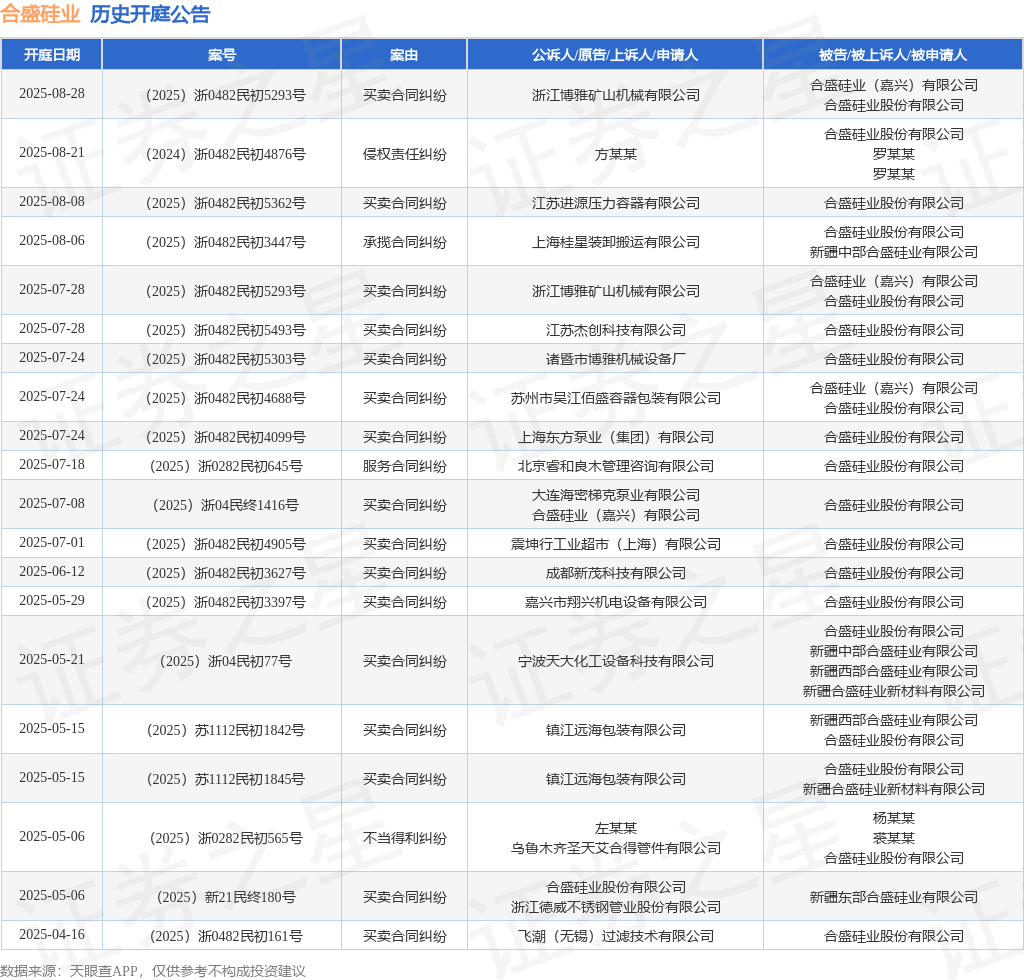Select date cell 2025-08-06
This screenshot has width=1024, height=980.
coord(52,240)
